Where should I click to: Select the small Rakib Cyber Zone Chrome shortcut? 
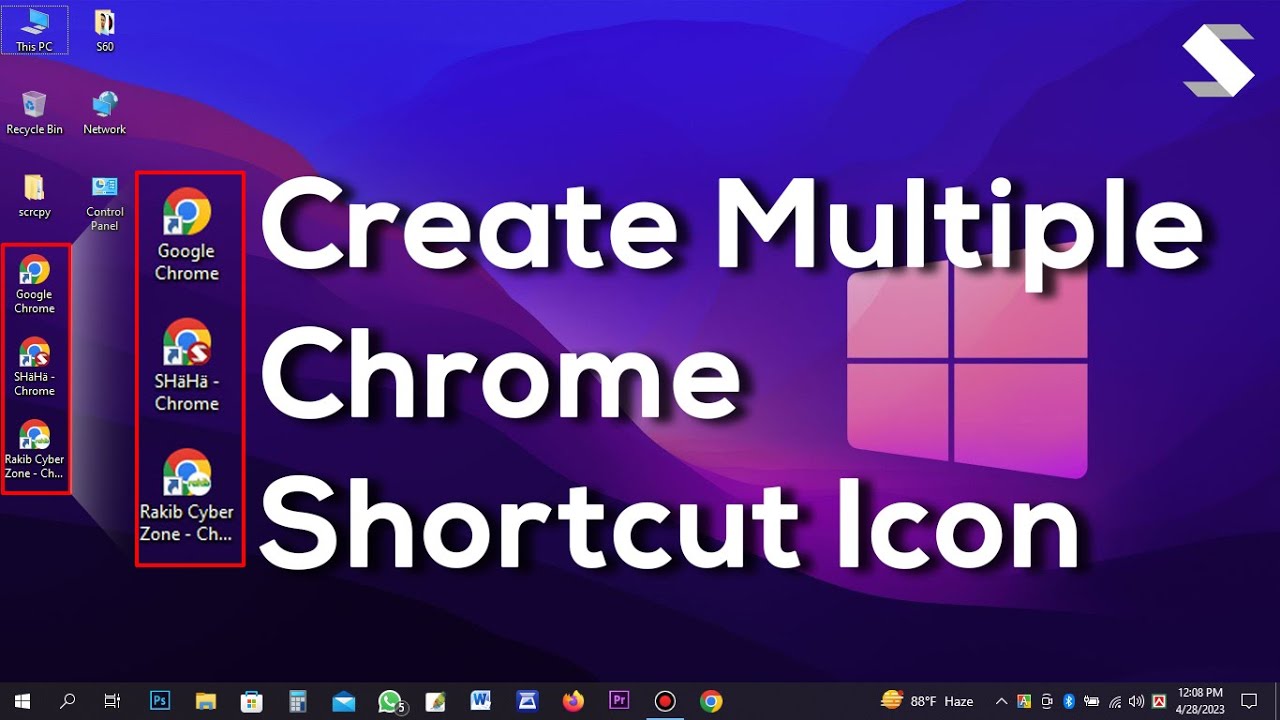point(34,450)
